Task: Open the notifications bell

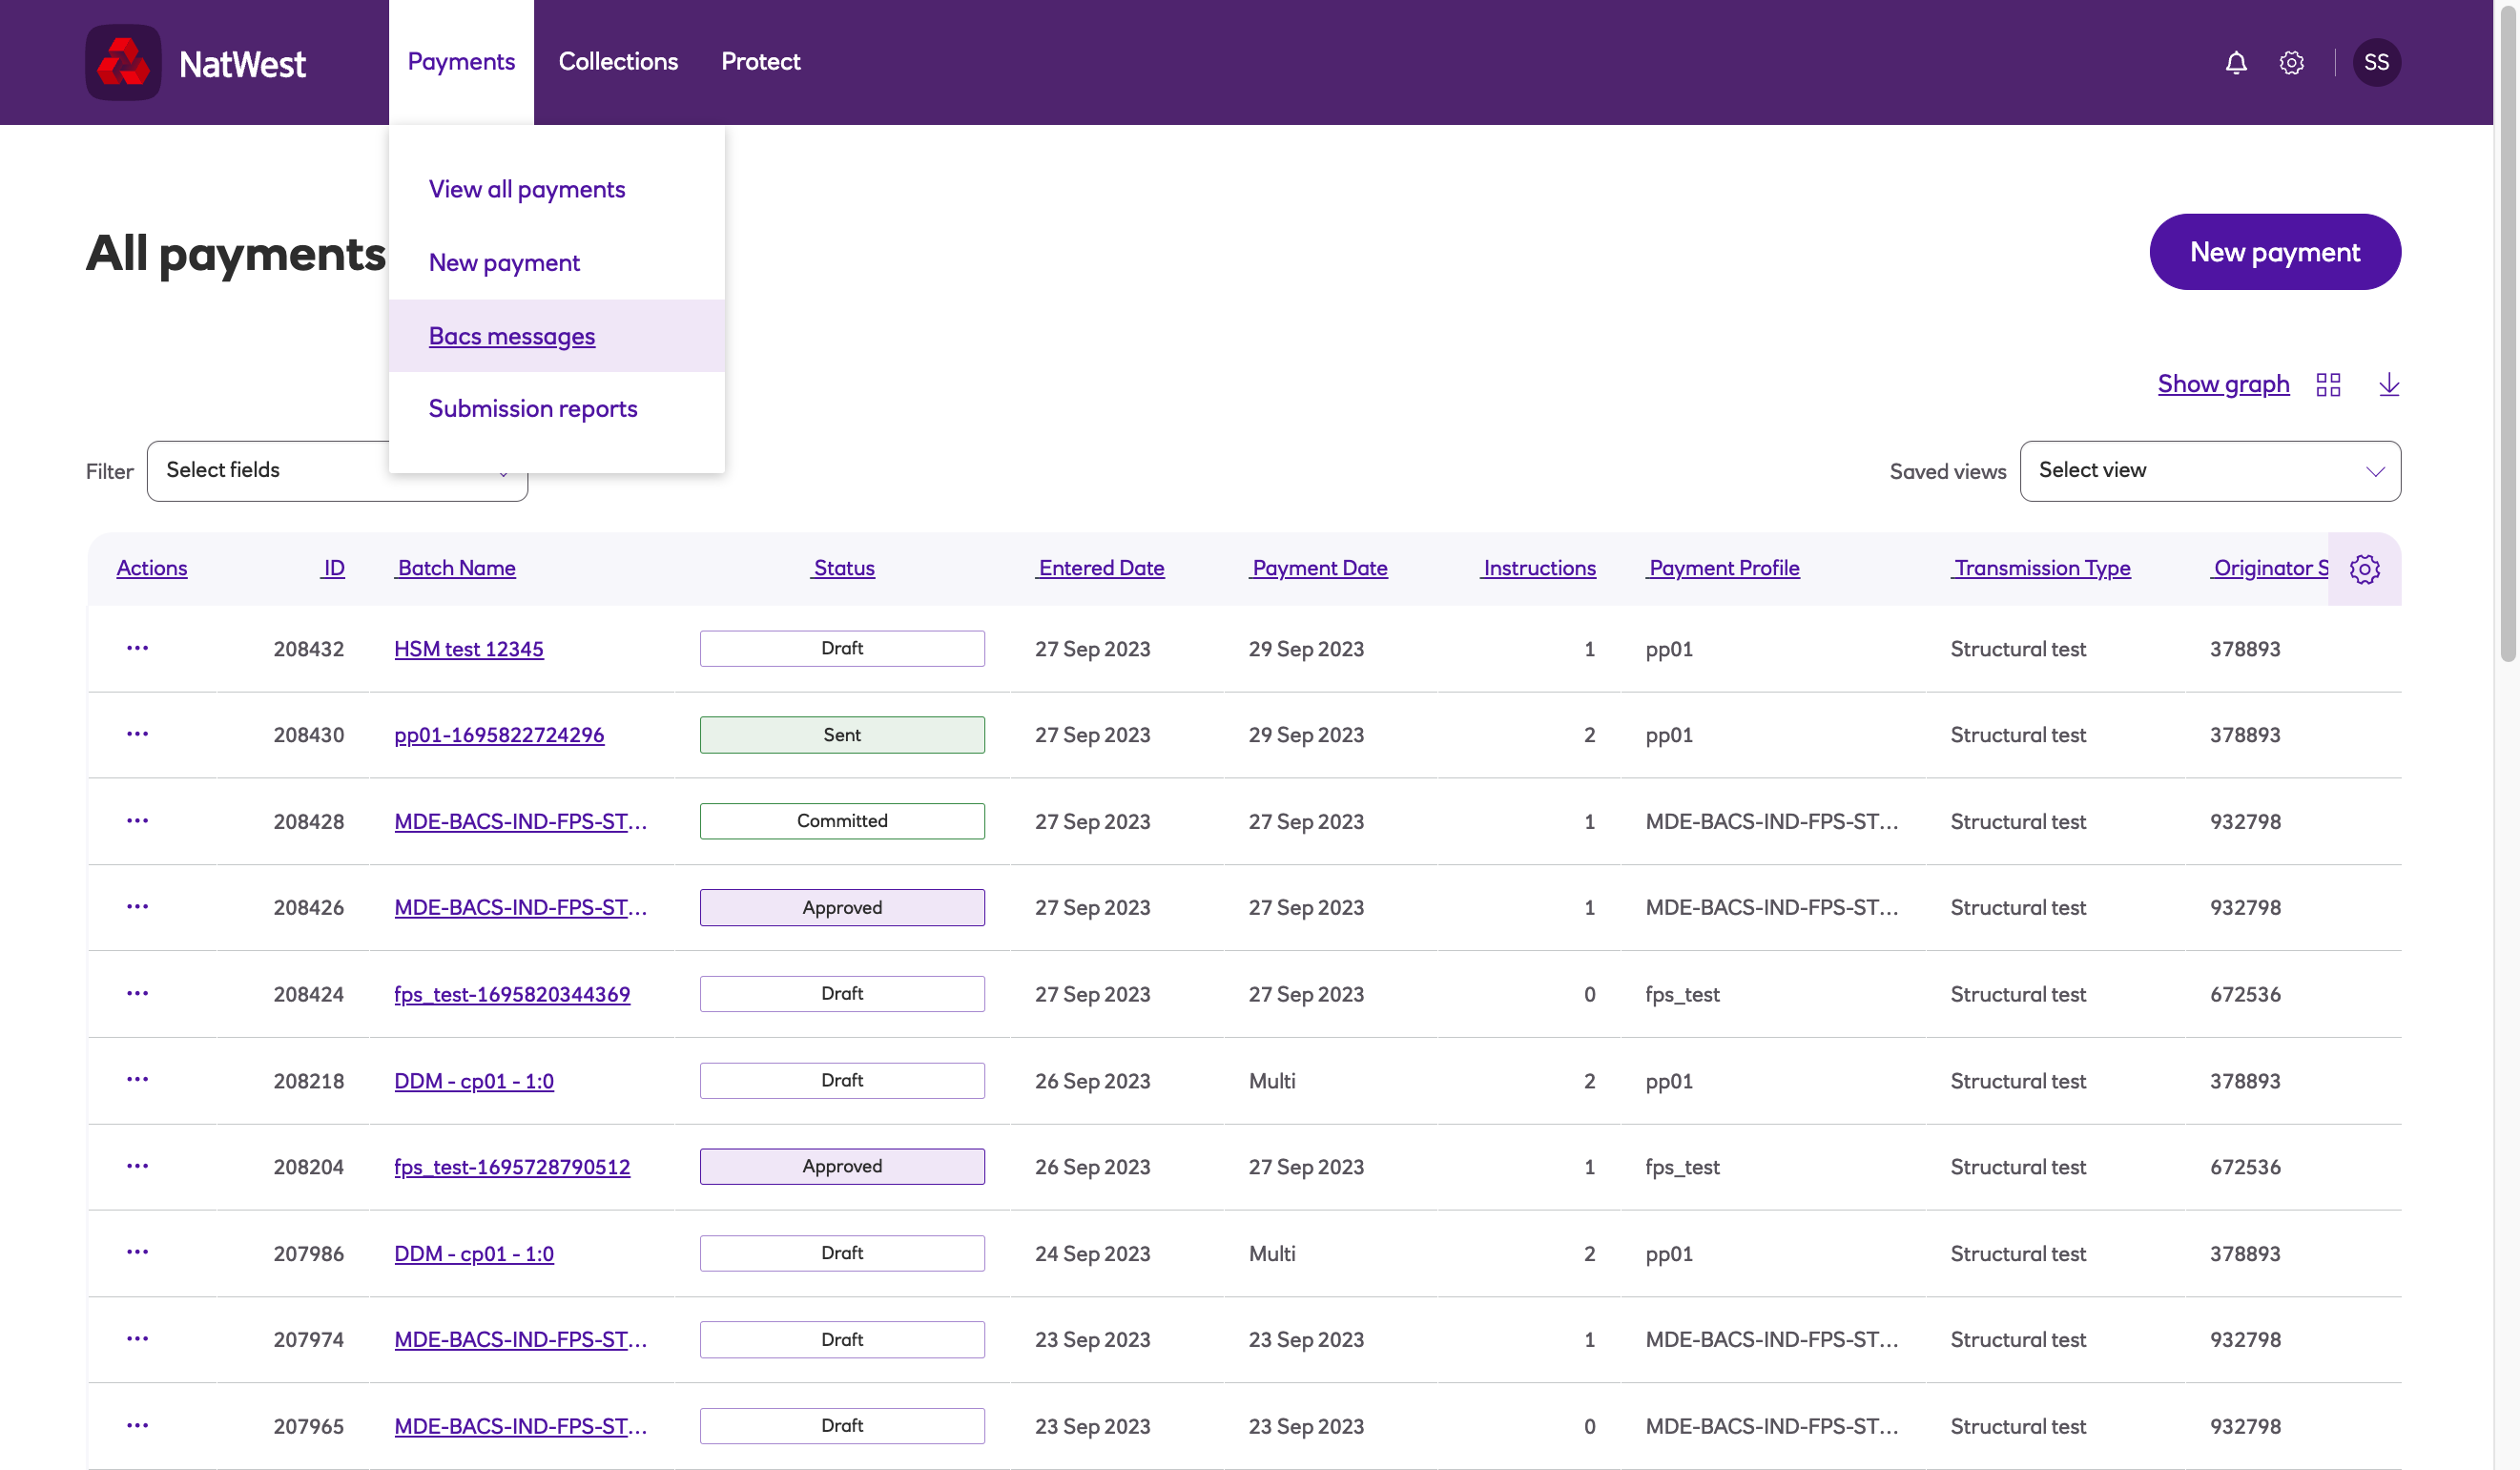Action: pos(2236,62)
